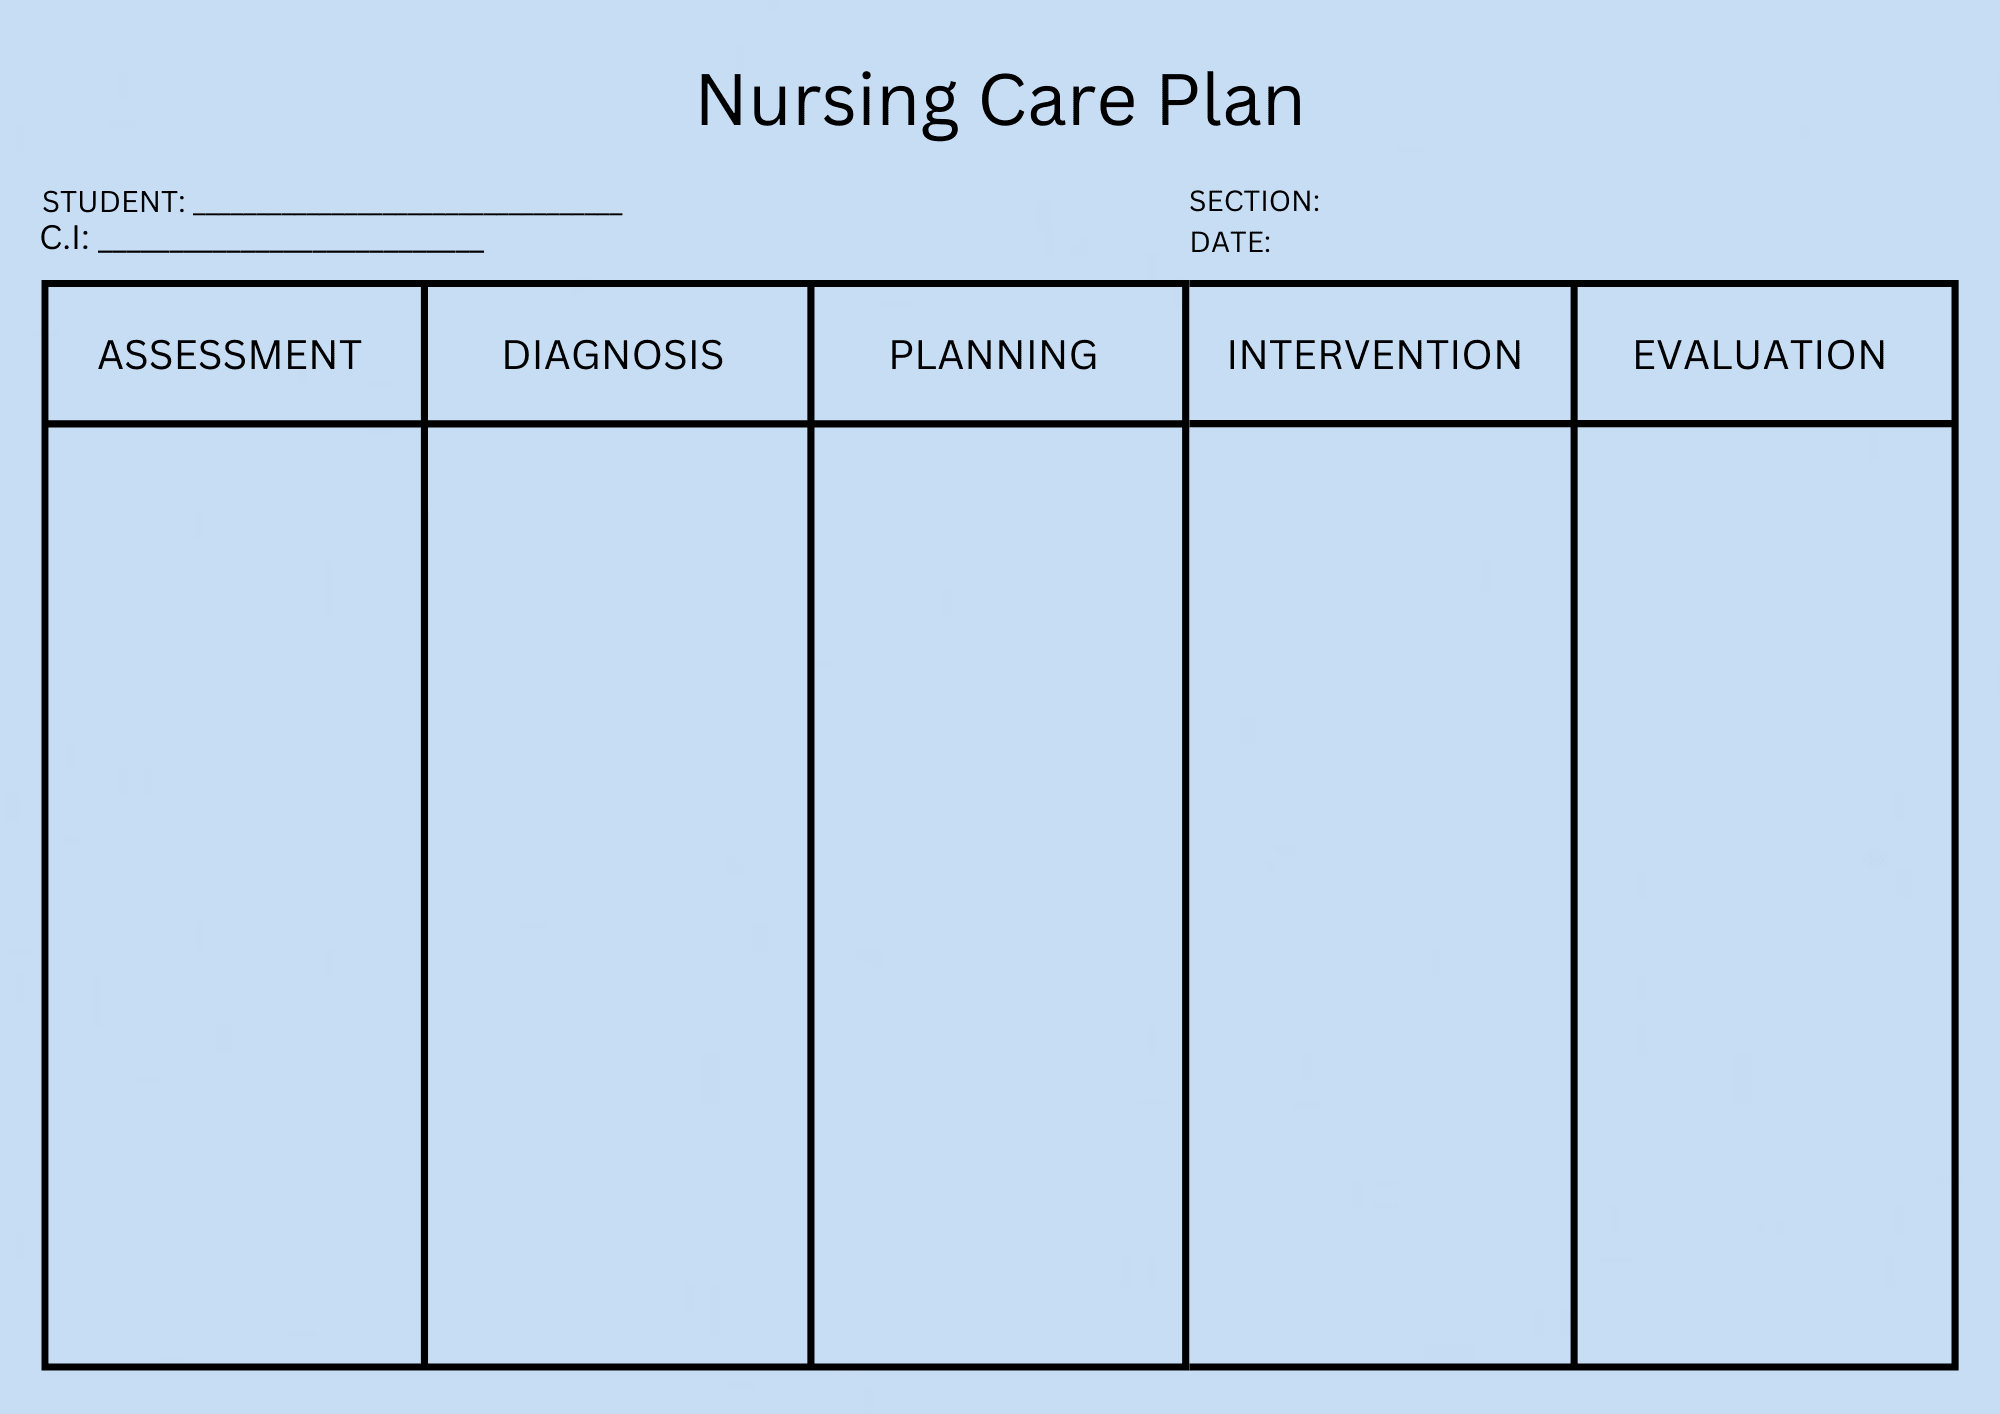Click the SECTION label text

point(1254,202)
